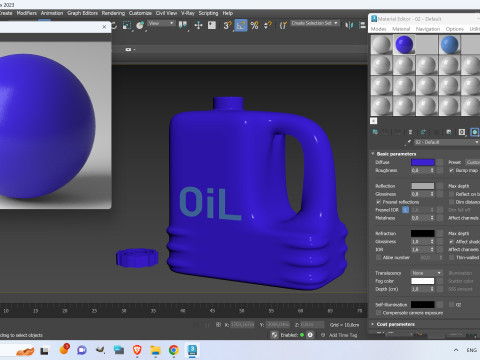The height and width of the screenshot is (360, 480).
Task: Click the eyedropper Pick Material icon
Action: 408,142
